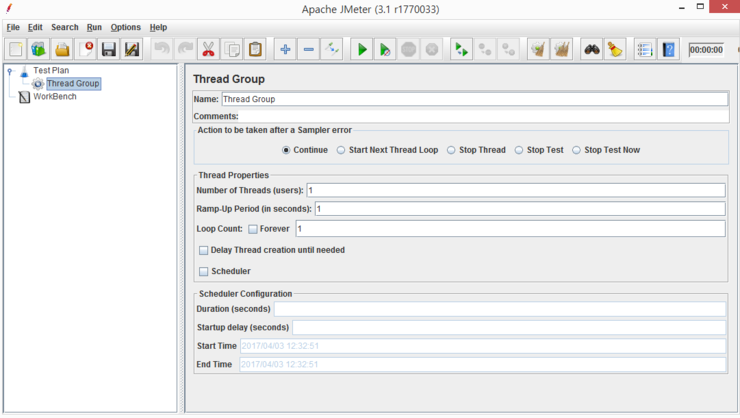Start the test with green play icon
The width and height of the screenshot is (740, 418).
[362, 49]
